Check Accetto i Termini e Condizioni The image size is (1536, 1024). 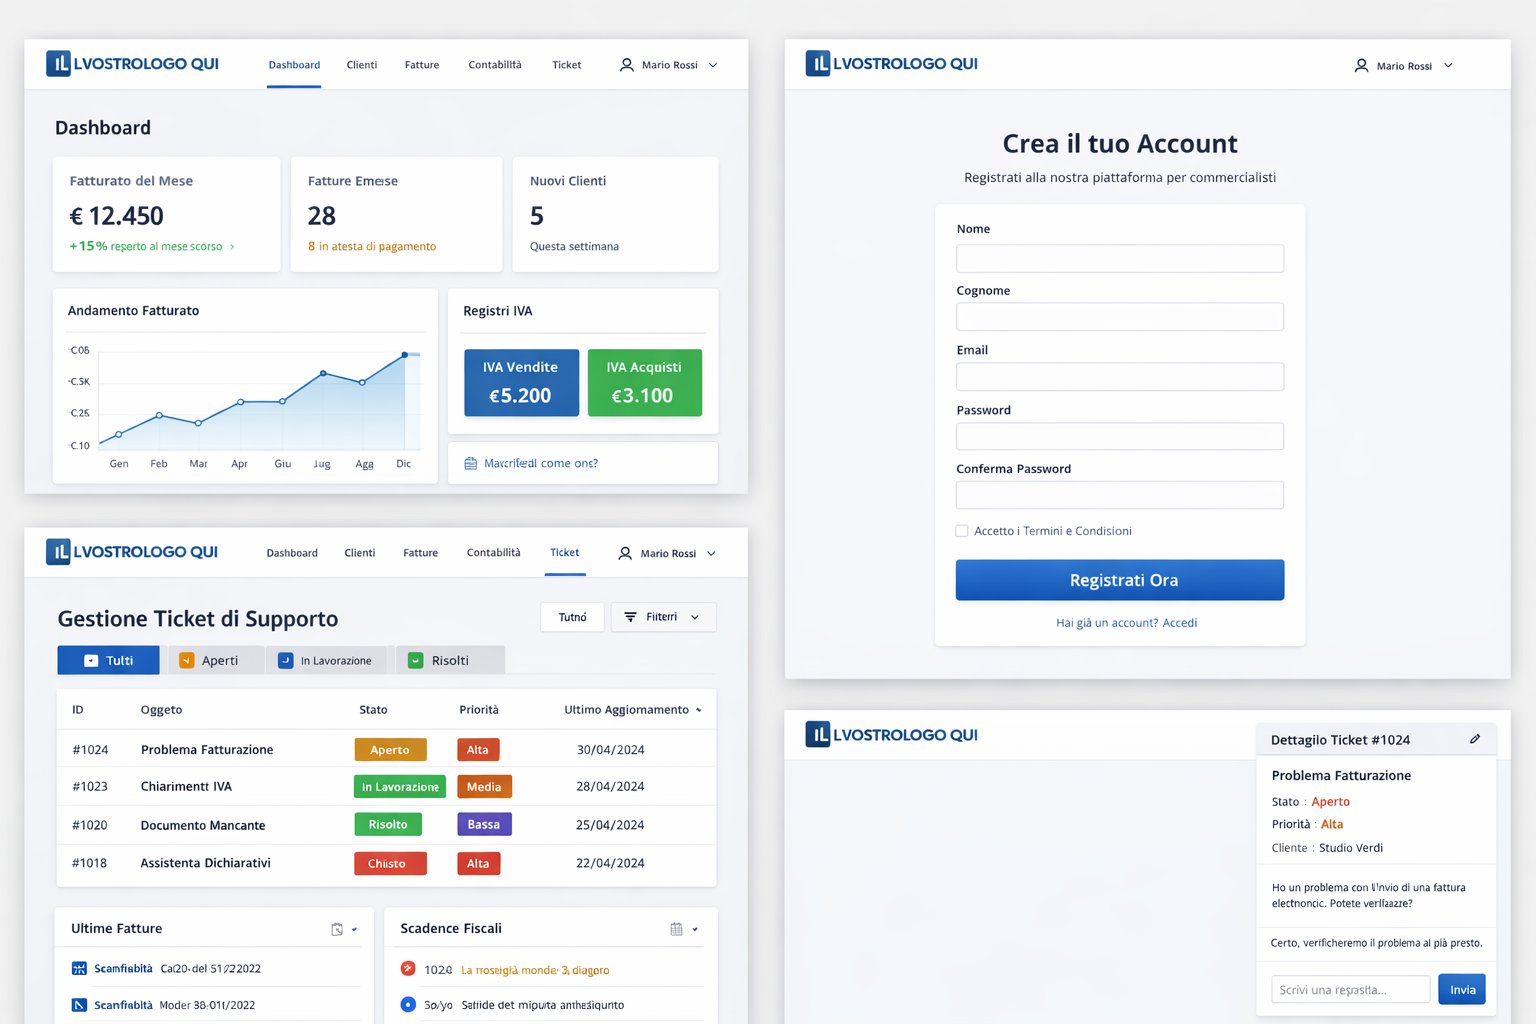coord(961,531)
